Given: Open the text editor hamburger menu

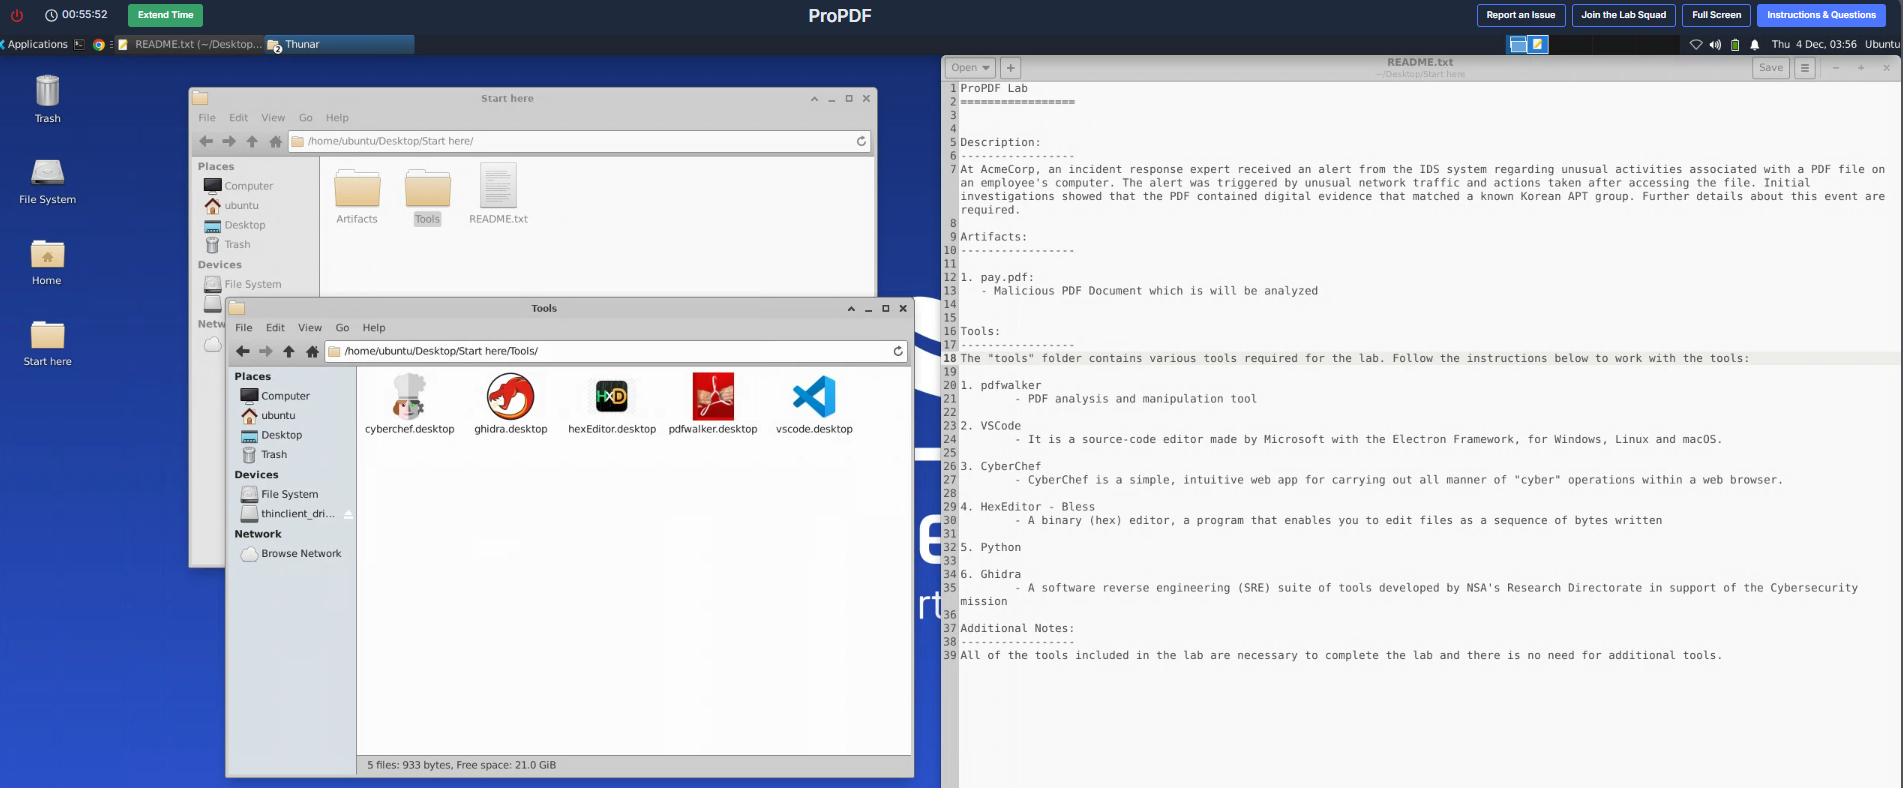Looking at the screenshot, I should (x=1804, y=68).
